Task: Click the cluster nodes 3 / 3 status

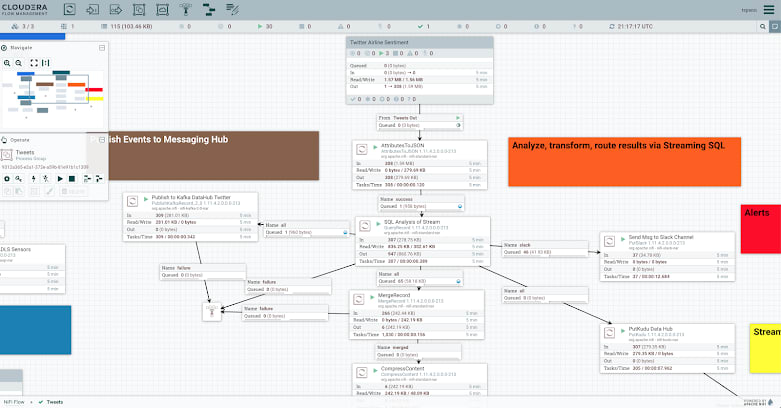Action: pyautogui.click(x=23, y=26)
